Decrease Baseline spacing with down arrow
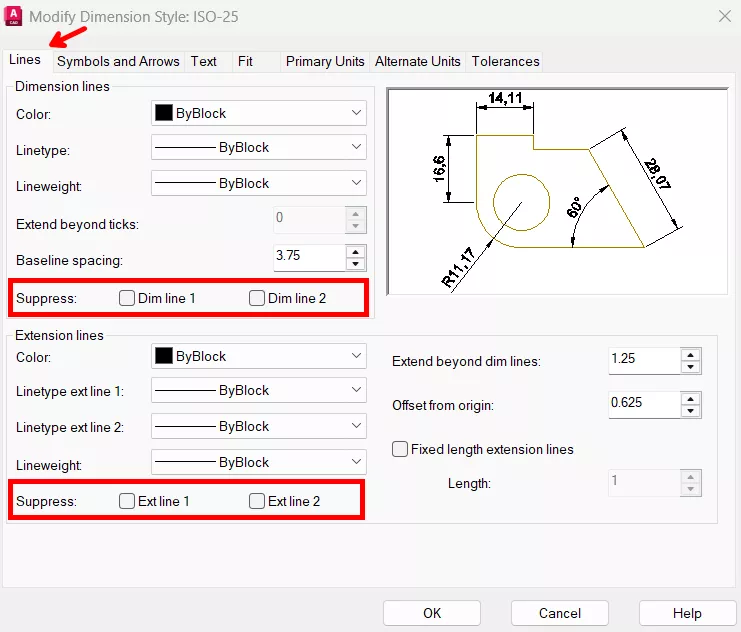741x632 pixels. tap(356, 264)
